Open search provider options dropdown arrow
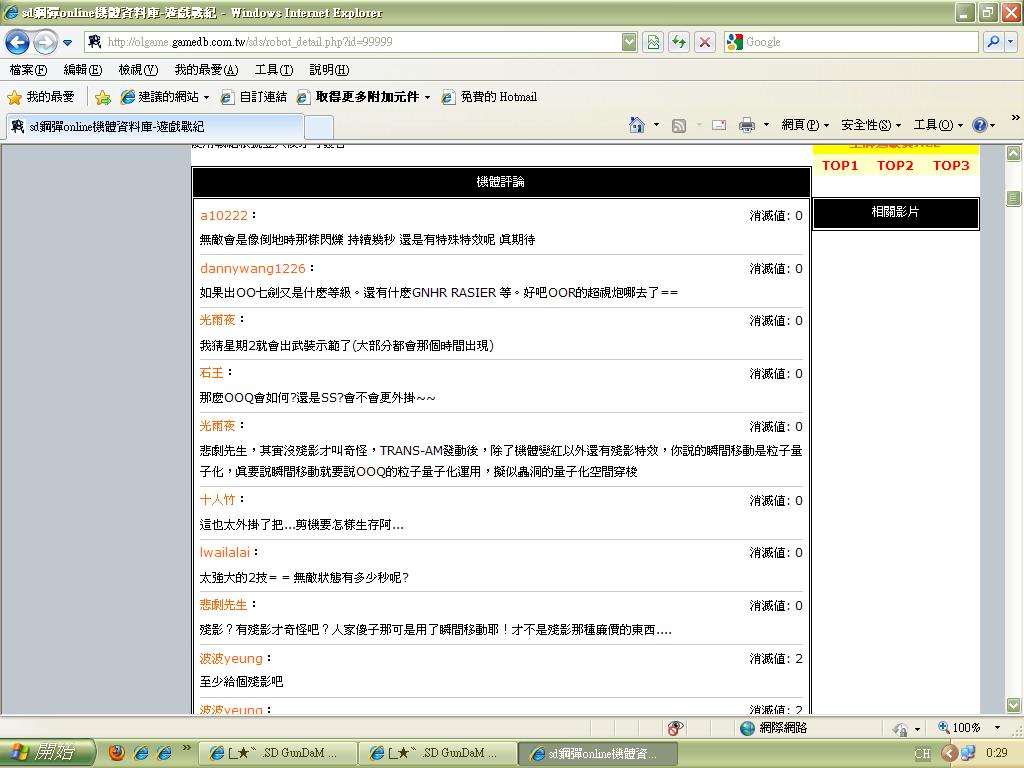The image size is (1024, 768). coord(1010,42)
